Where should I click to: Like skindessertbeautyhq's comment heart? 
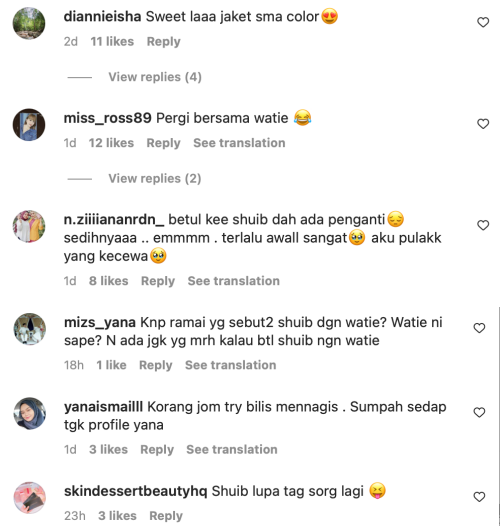[x=479, y=497]
